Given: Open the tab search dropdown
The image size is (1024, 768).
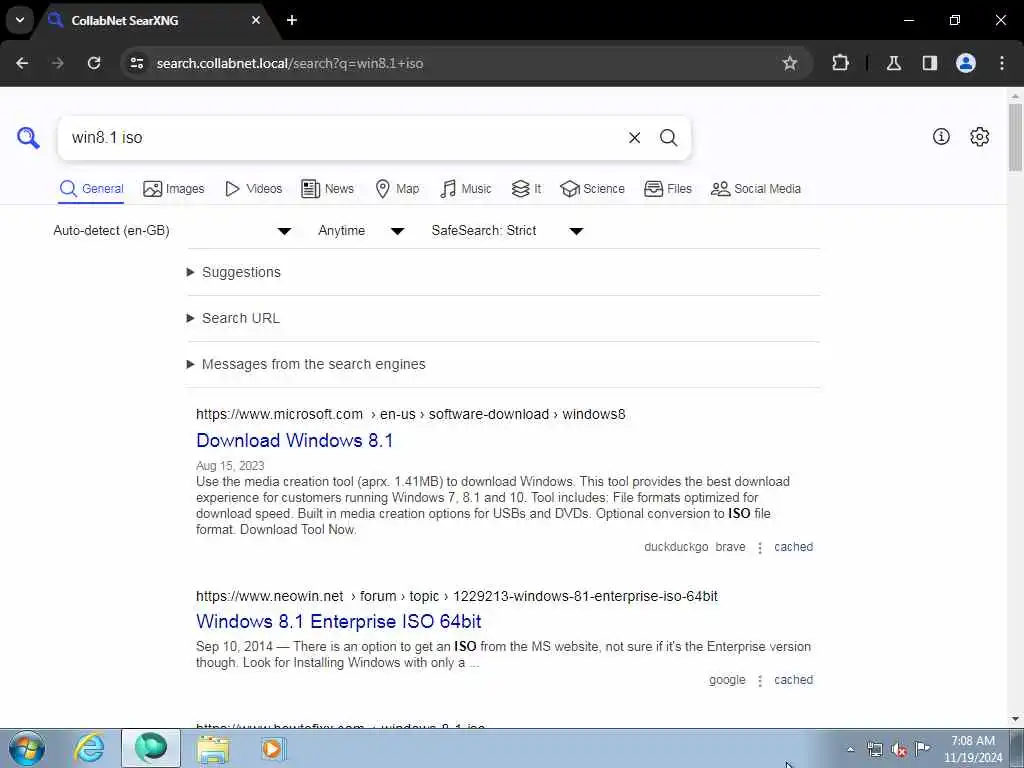Looking at the screenshot, I should pos(20,20).
